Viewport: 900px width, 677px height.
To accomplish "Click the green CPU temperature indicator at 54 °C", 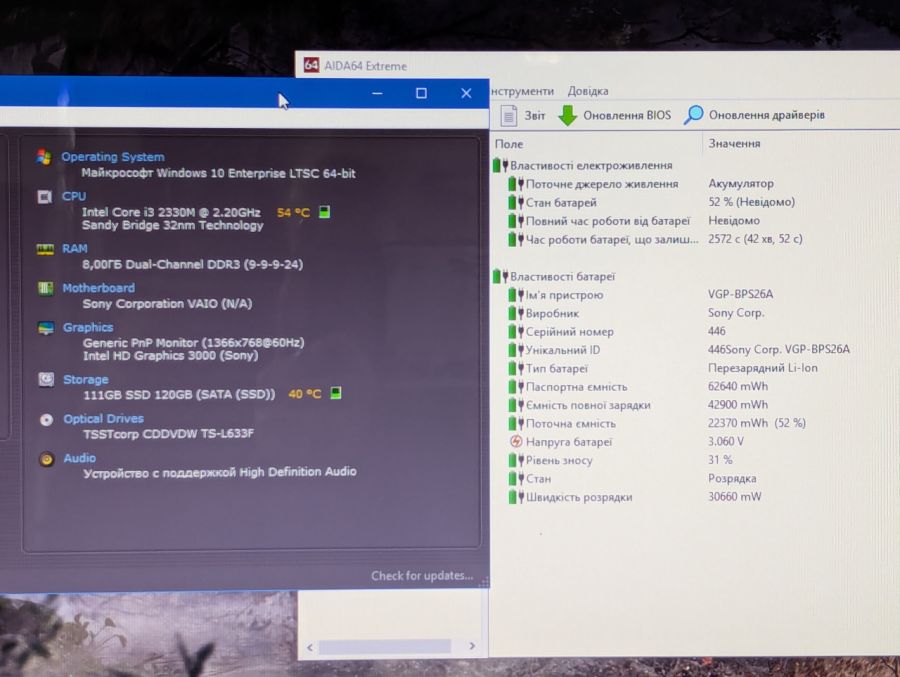I will click(x=324, y=212).
